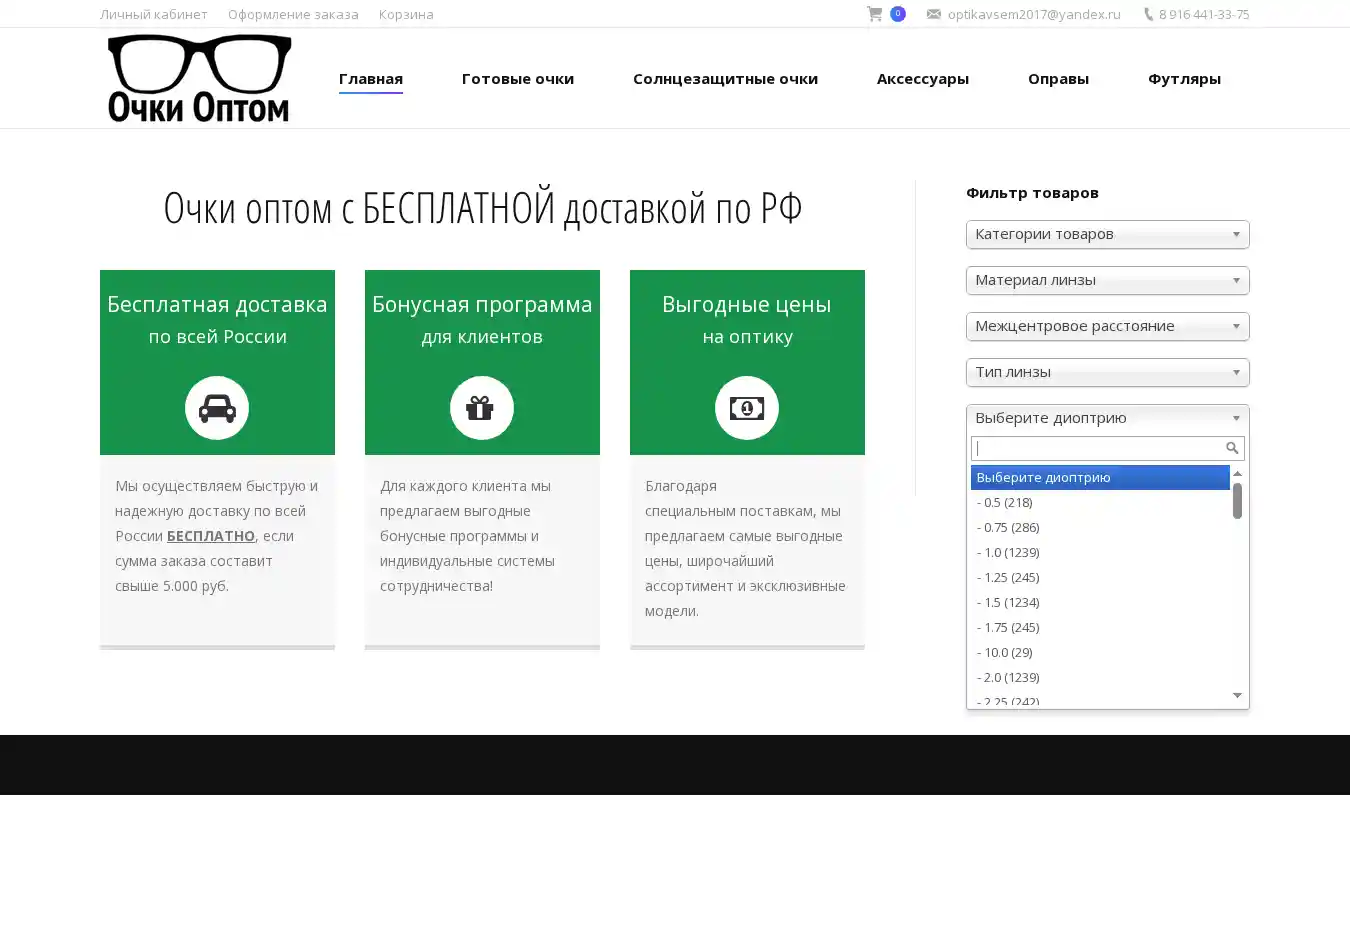
Task: Open the Материал линзы dropdown
Action: point(1107,280)
